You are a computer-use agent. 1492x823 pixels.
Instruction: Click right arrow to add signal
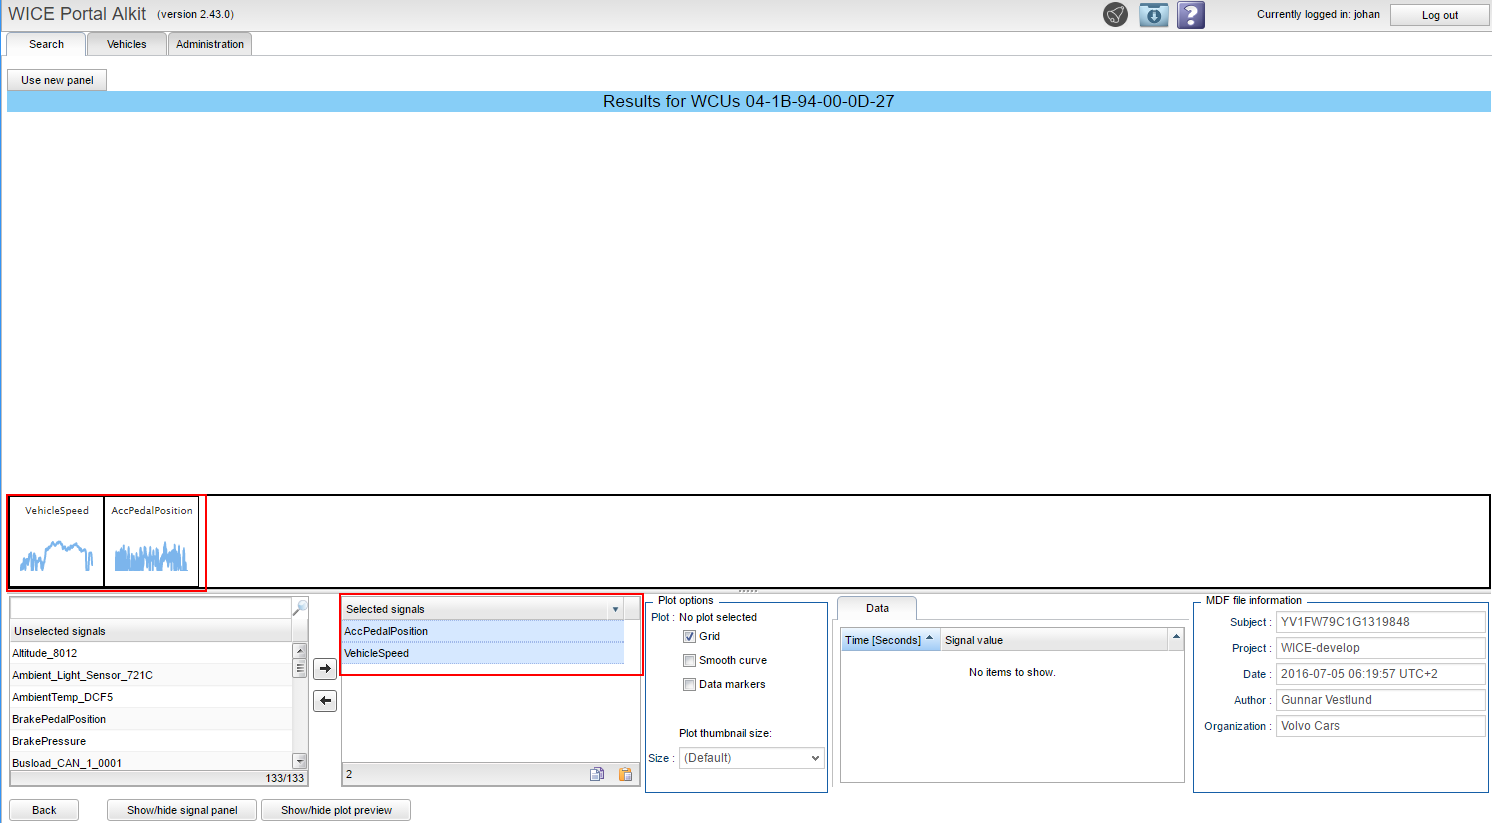(x=325, y=669)
